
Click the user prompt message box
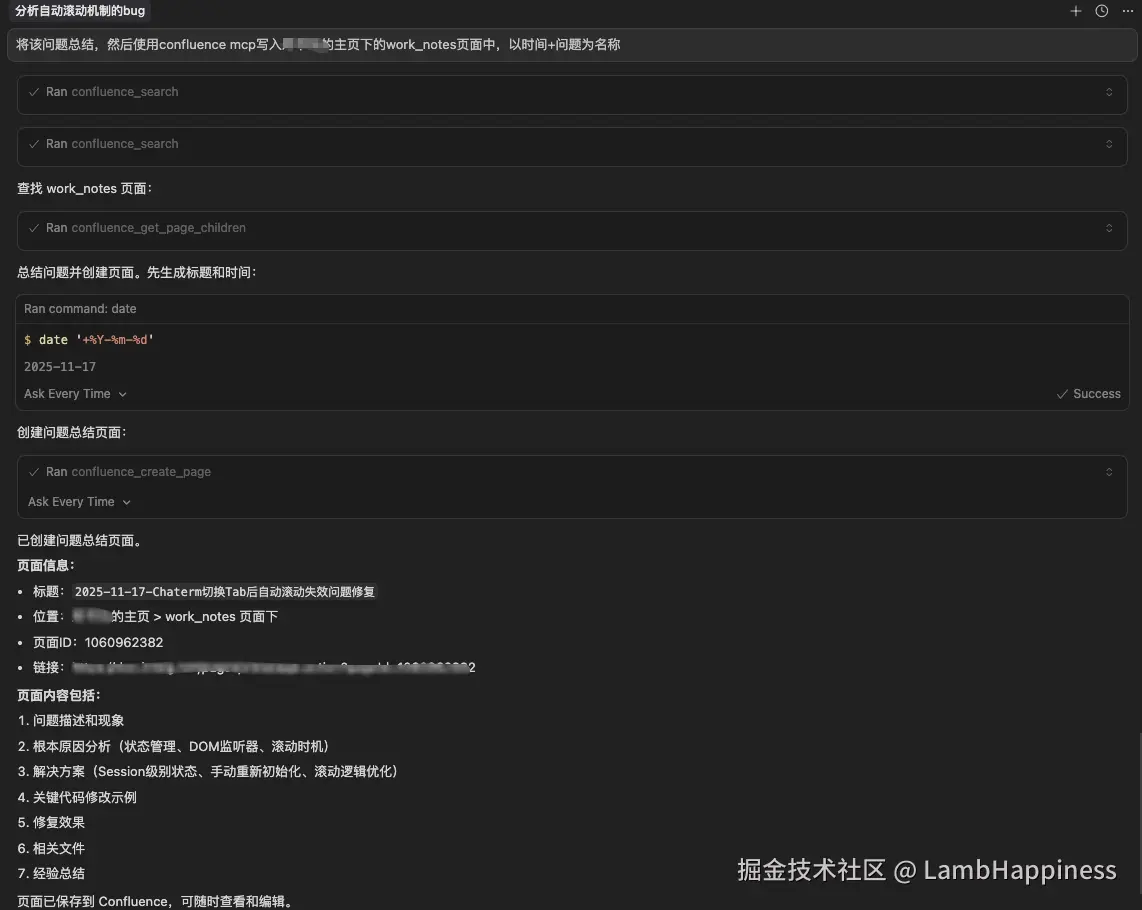(572, 44)
